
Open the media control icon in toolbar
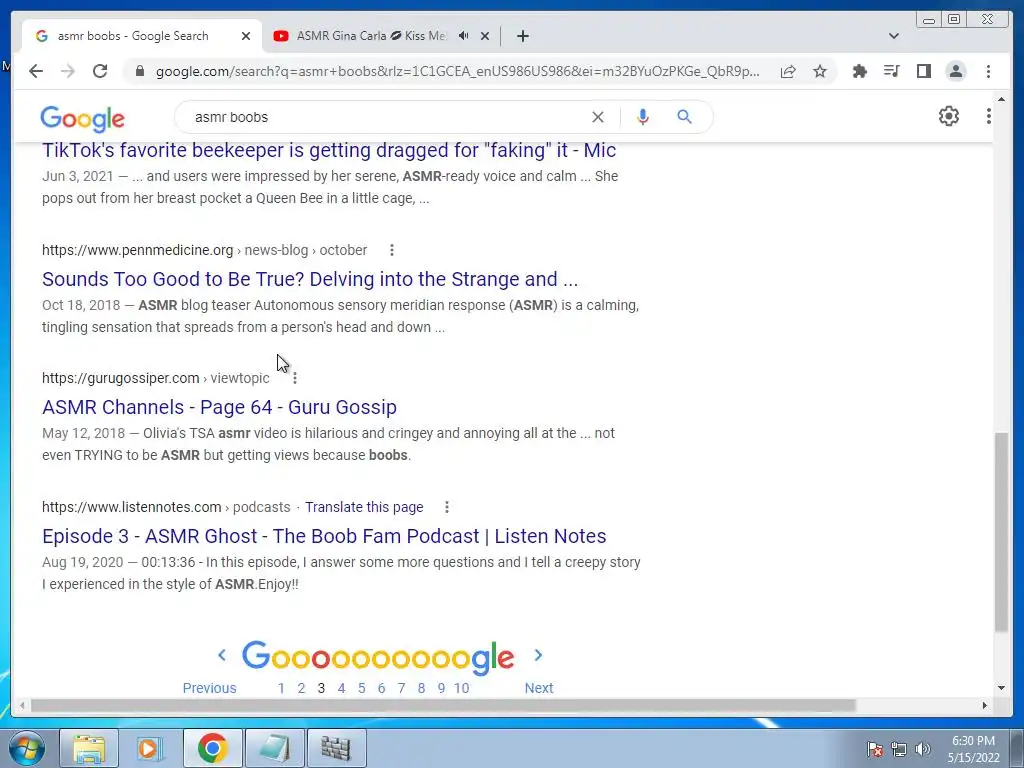891,71
